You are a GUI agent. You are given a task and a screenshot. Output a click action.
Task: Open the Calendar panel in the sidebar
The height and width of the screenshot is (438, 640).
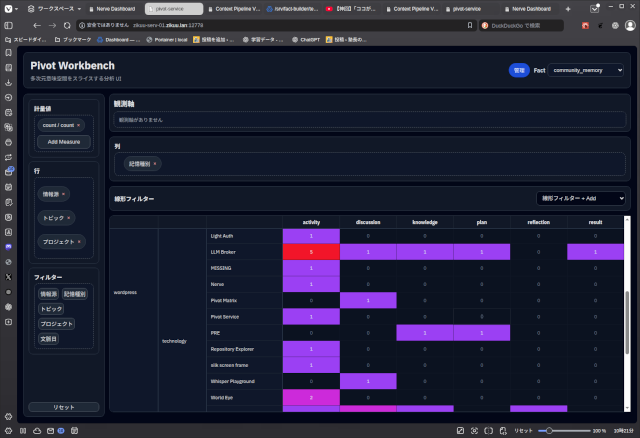(8, 187)
